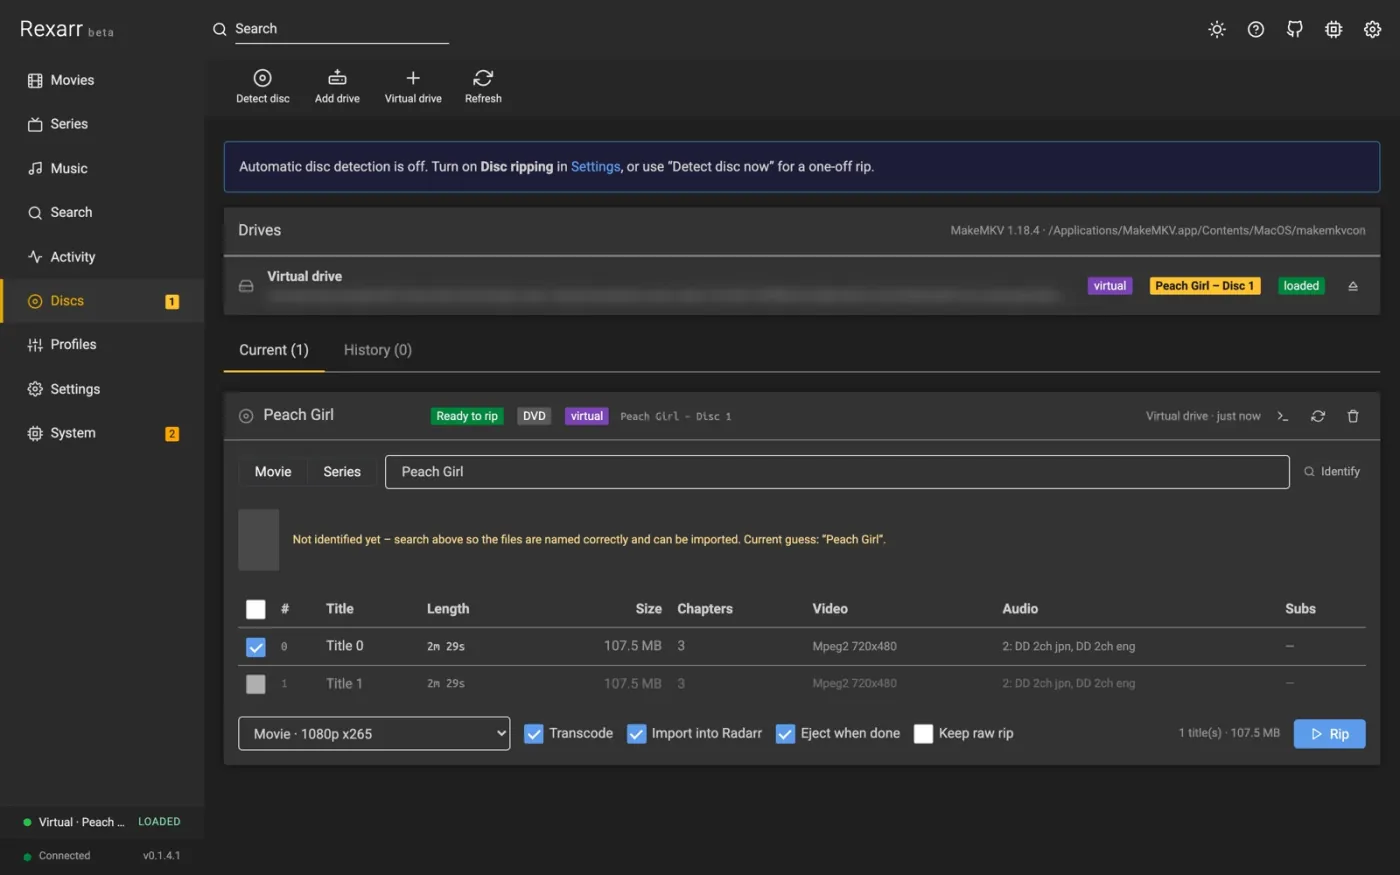Click the blue Rip button
This screenshot has height=875, width=1400.
(1329, 734)
